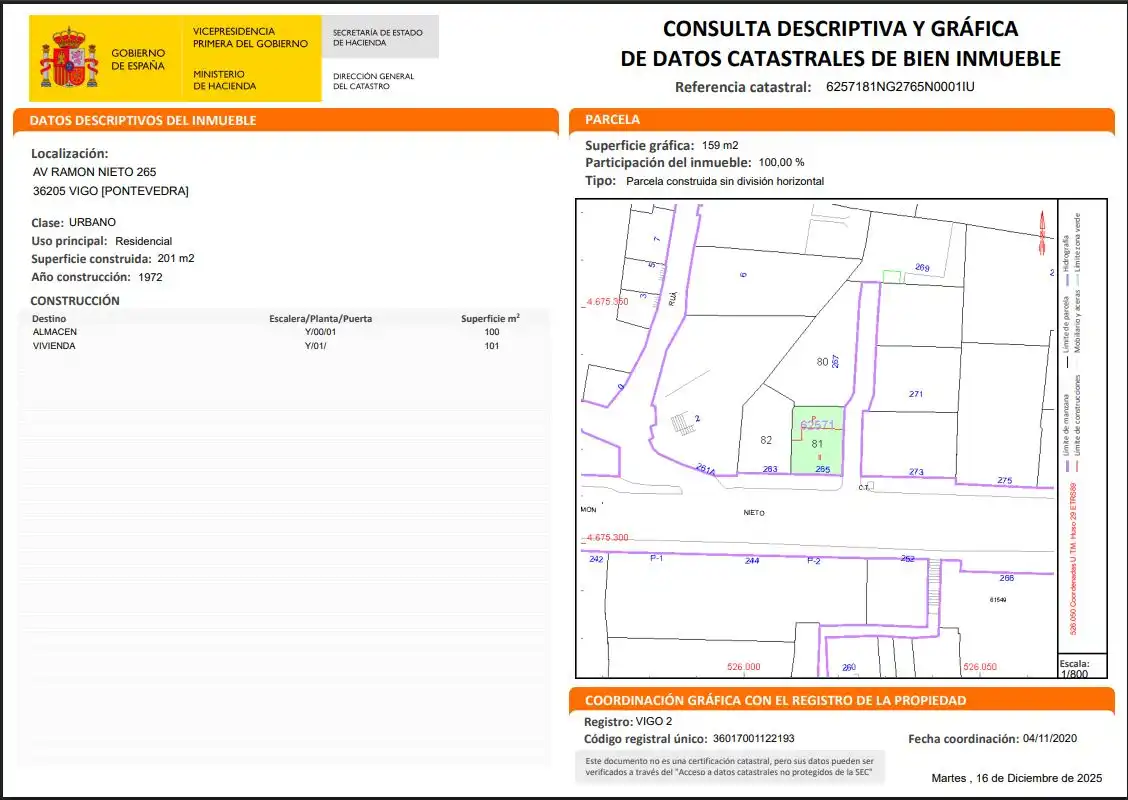Click the "NIETO" street label on map
Image resolution: width=1128 pixels, height=800 pixels.
754,513
